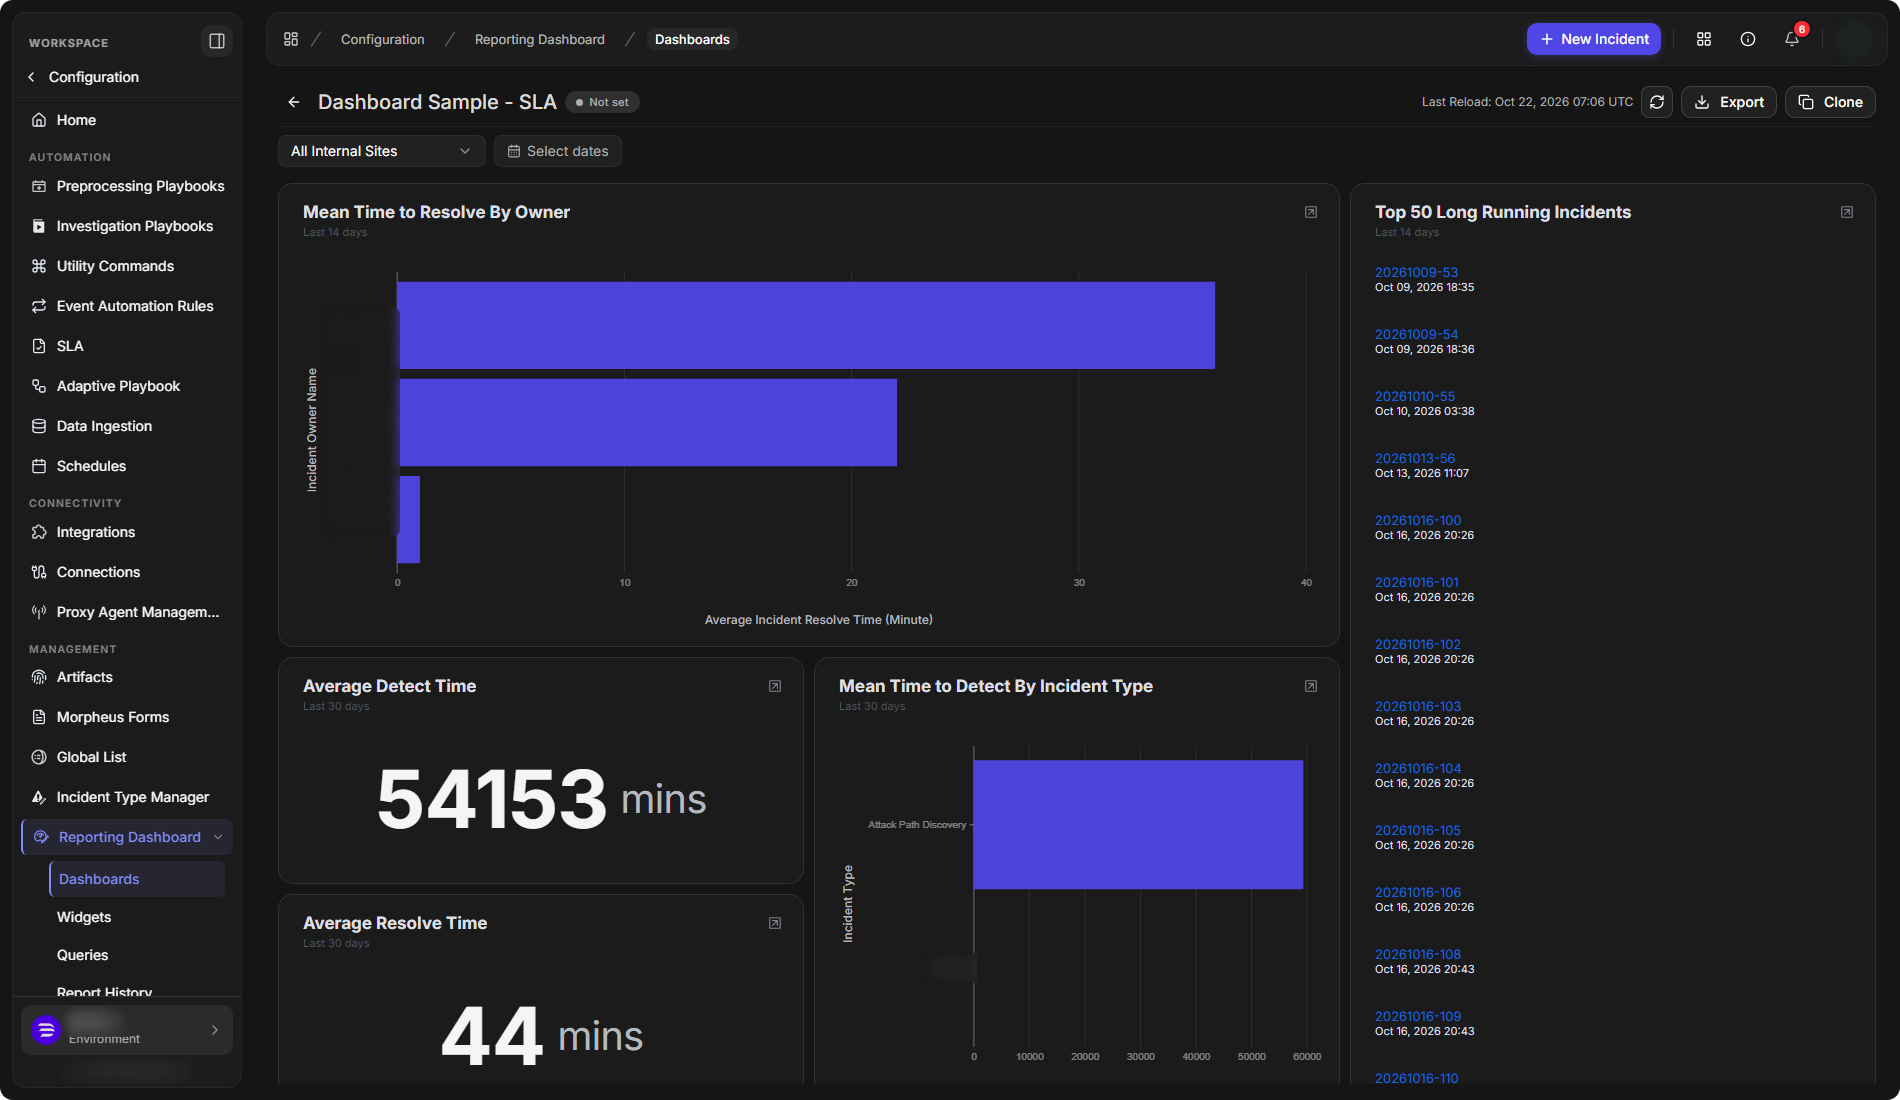The image size is (1900, 1100).
Task: Open the All Internal Sites dropdown
Action: coord(381,151)
